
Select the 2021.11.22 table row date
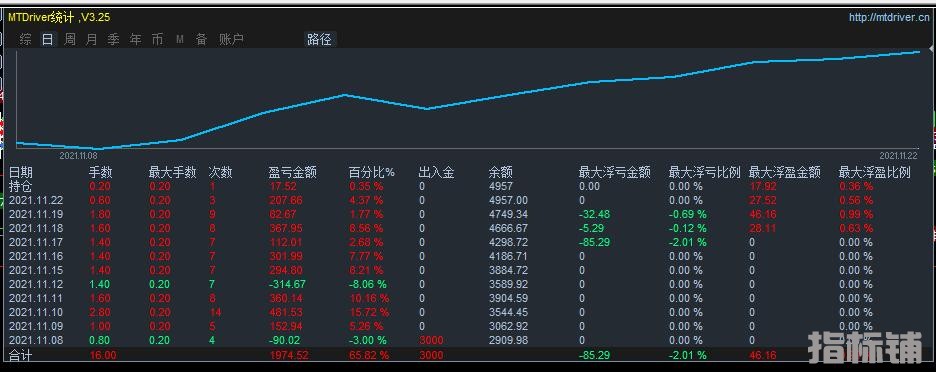[x=36, y=200]
